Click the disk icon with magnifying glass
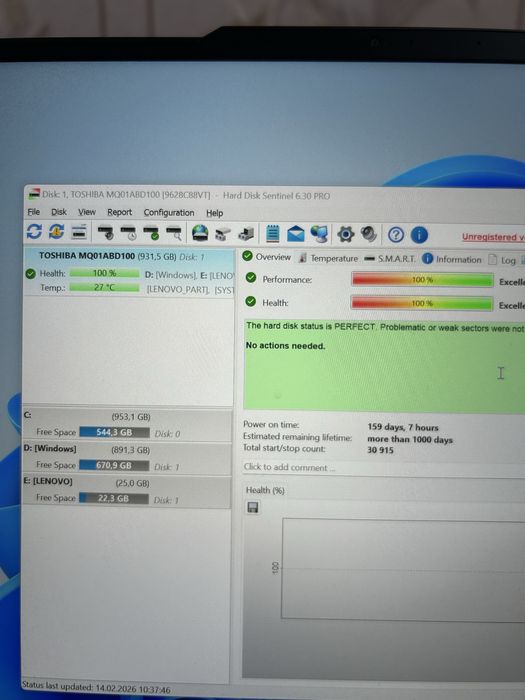 (x=174, y=233)
